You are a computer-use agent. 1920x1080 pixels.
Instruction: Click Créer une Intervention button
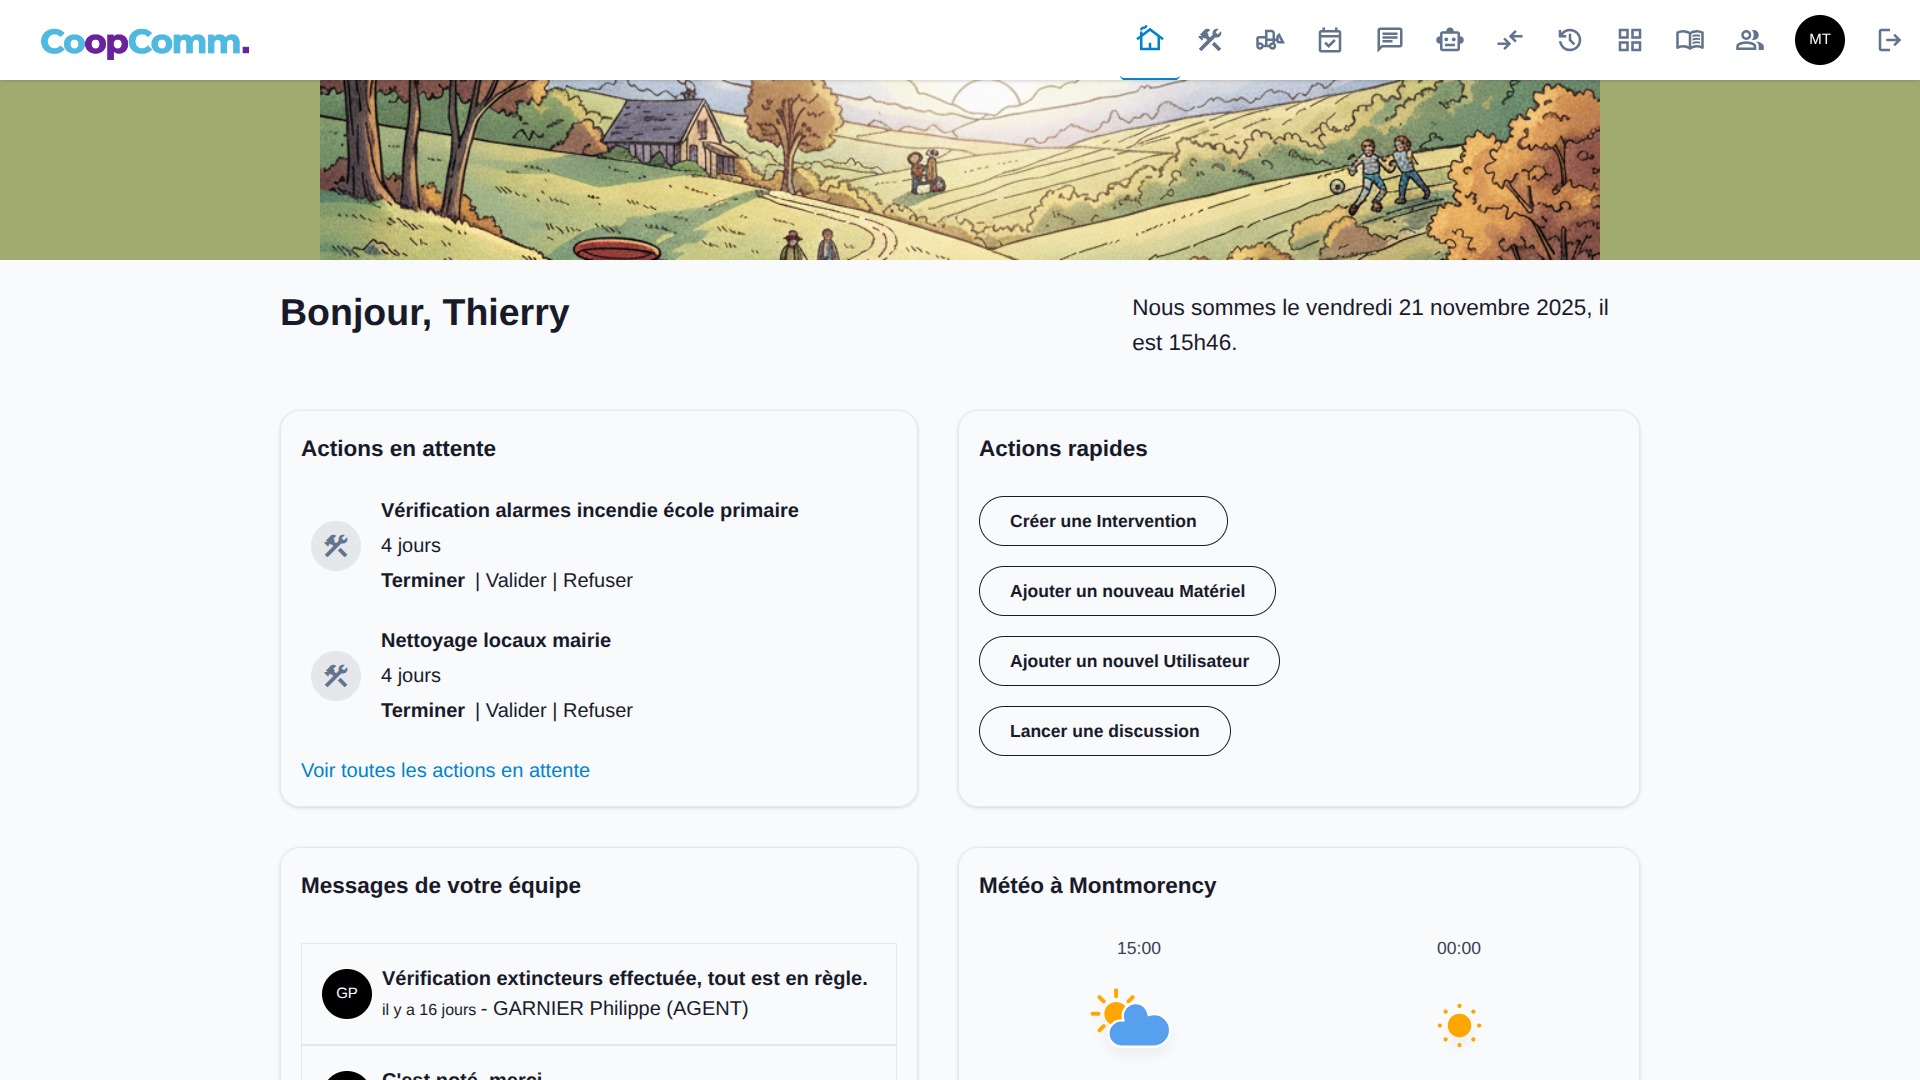tap(1103, 521)
